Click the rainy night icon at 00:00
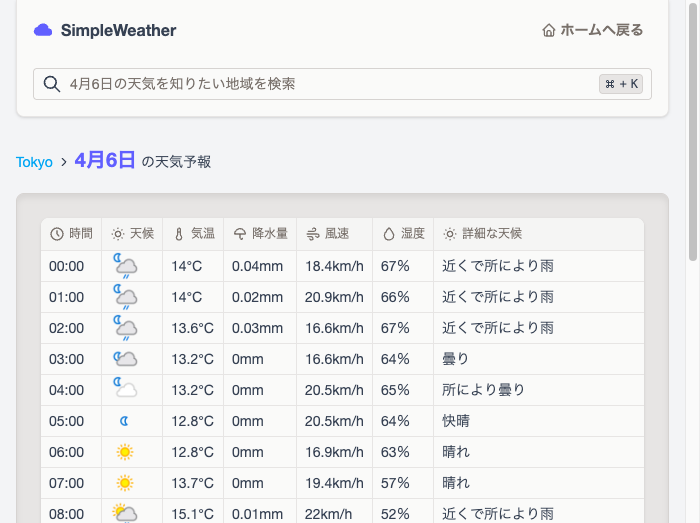The image size is (700, 523). point(125,266)
